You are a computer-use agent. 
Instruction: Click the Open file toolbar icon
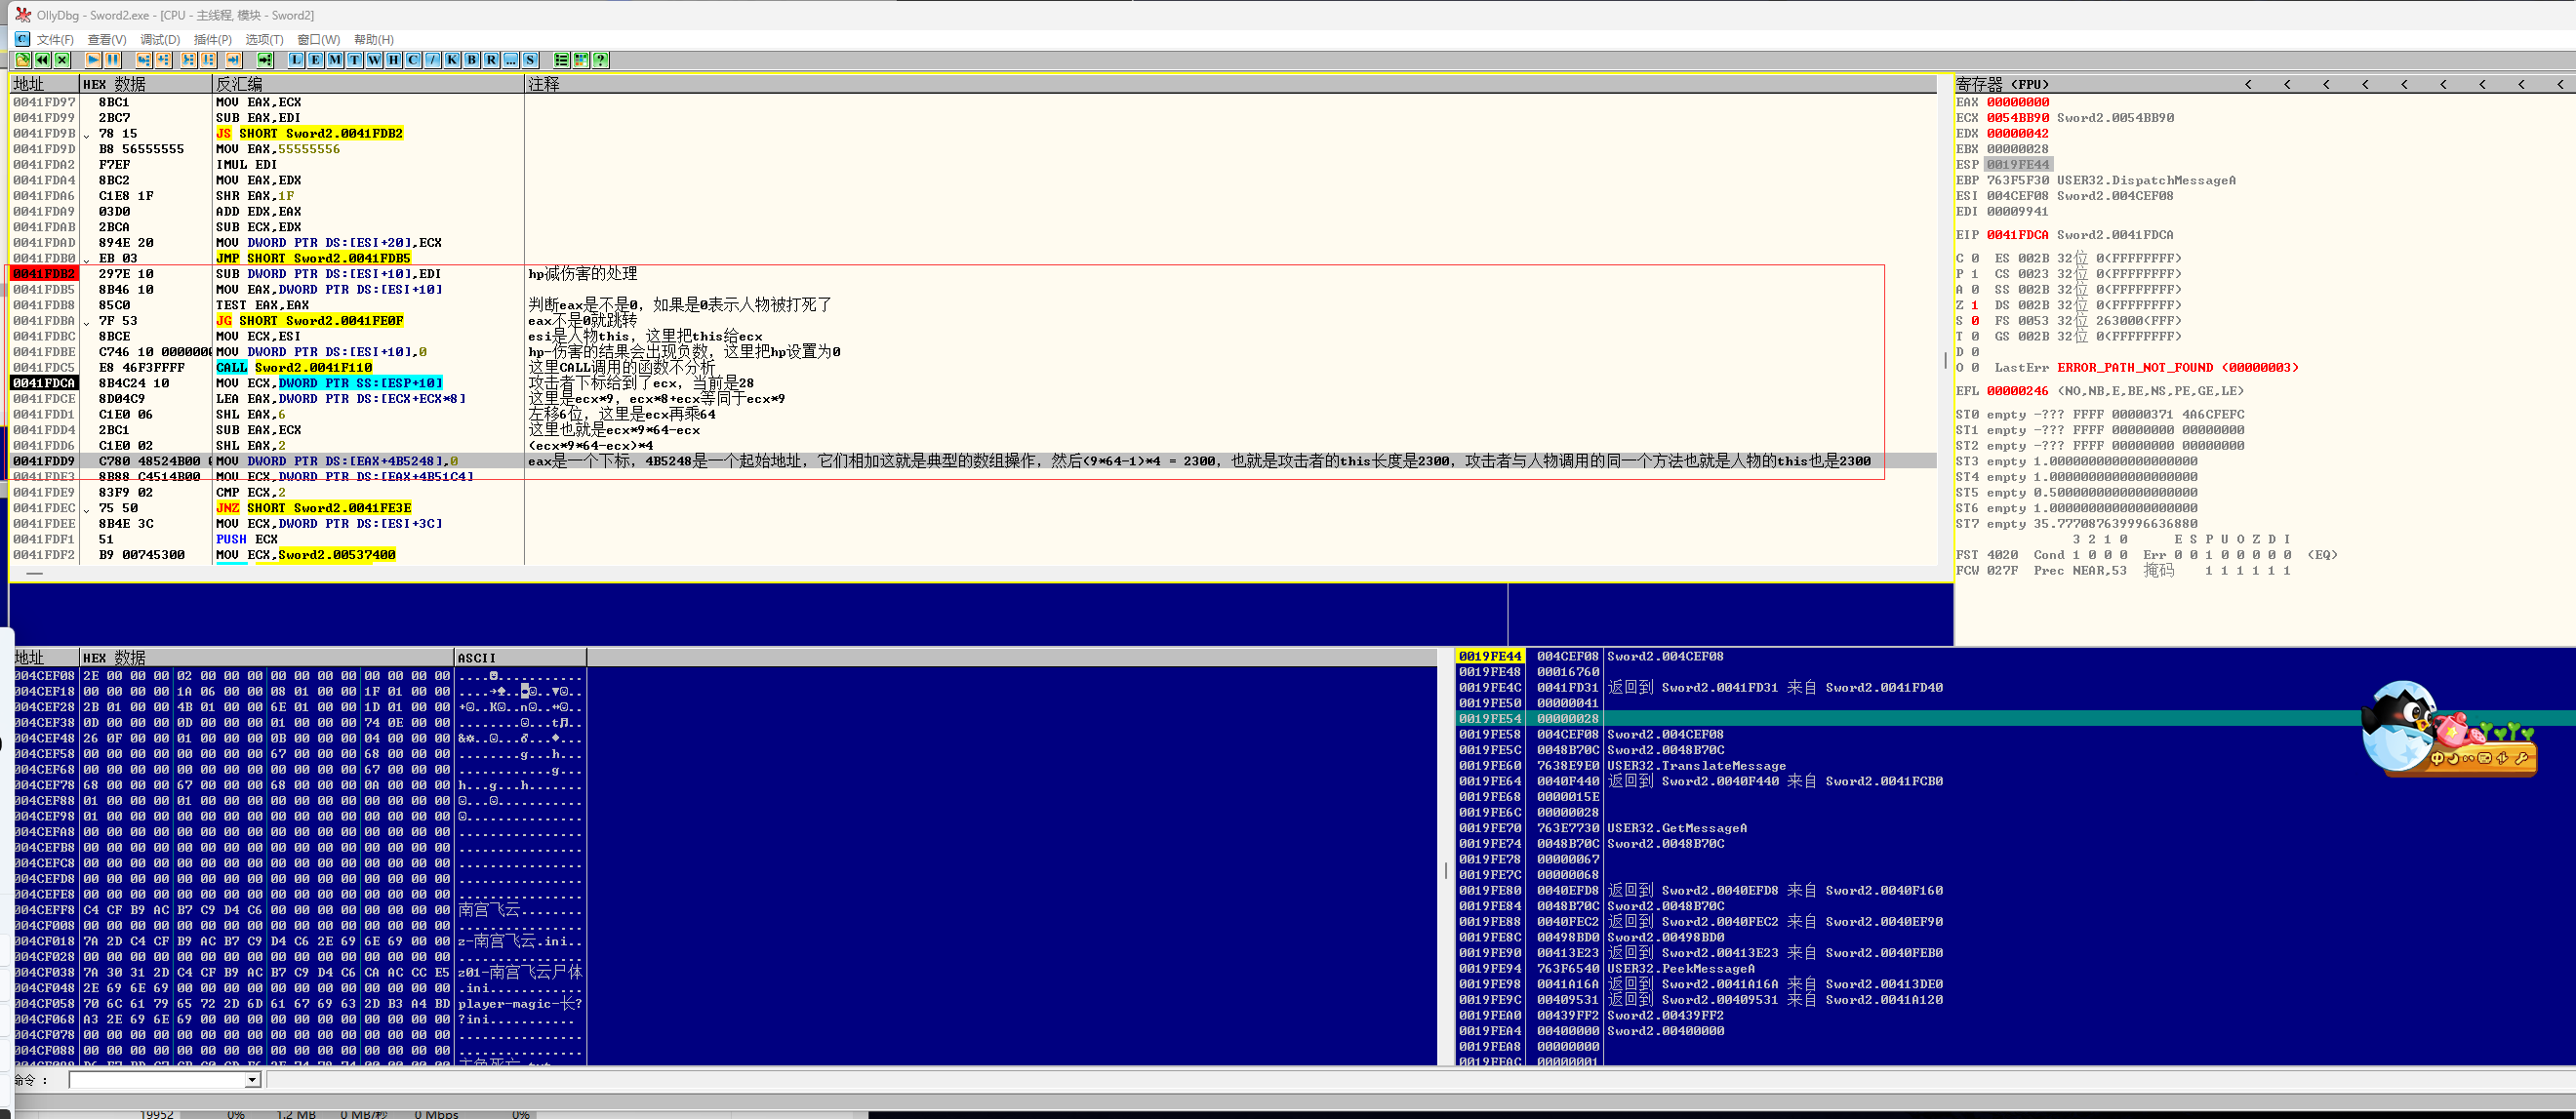click(22, 60)
